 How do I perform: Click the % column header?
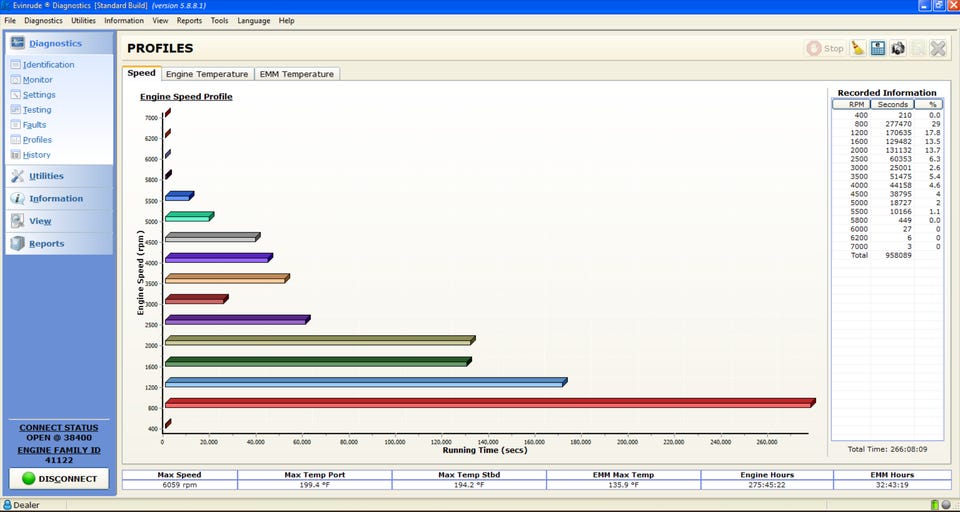929,105
